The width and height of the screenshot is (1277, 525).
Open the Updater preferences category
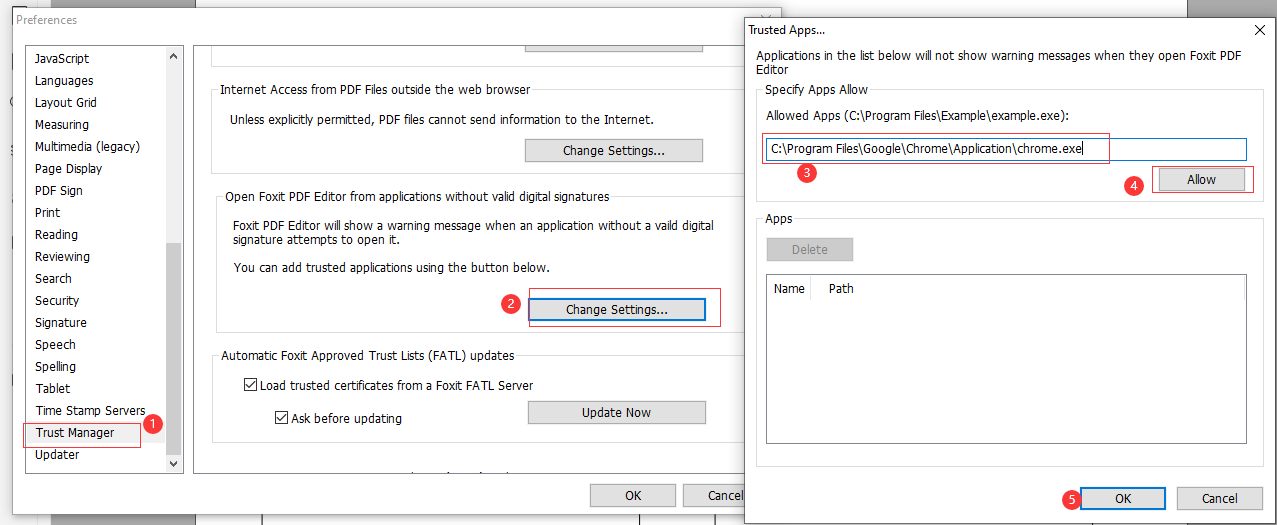tap(57, 455)
